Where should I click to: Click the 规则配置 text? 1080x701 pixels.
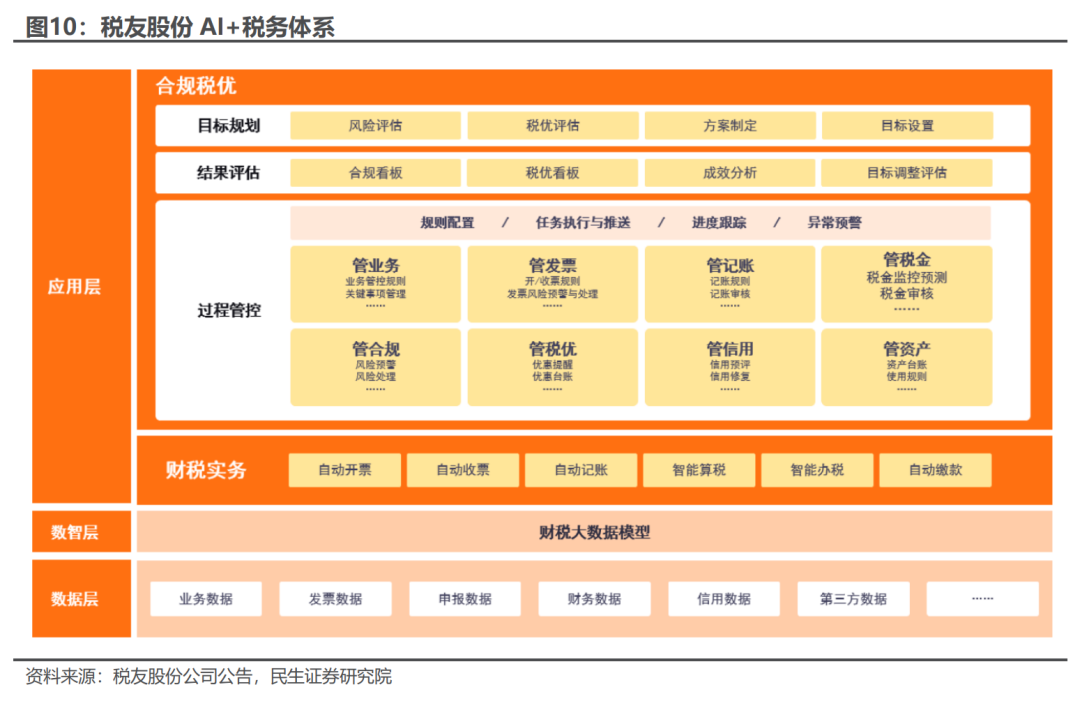[x=448, y=222]
